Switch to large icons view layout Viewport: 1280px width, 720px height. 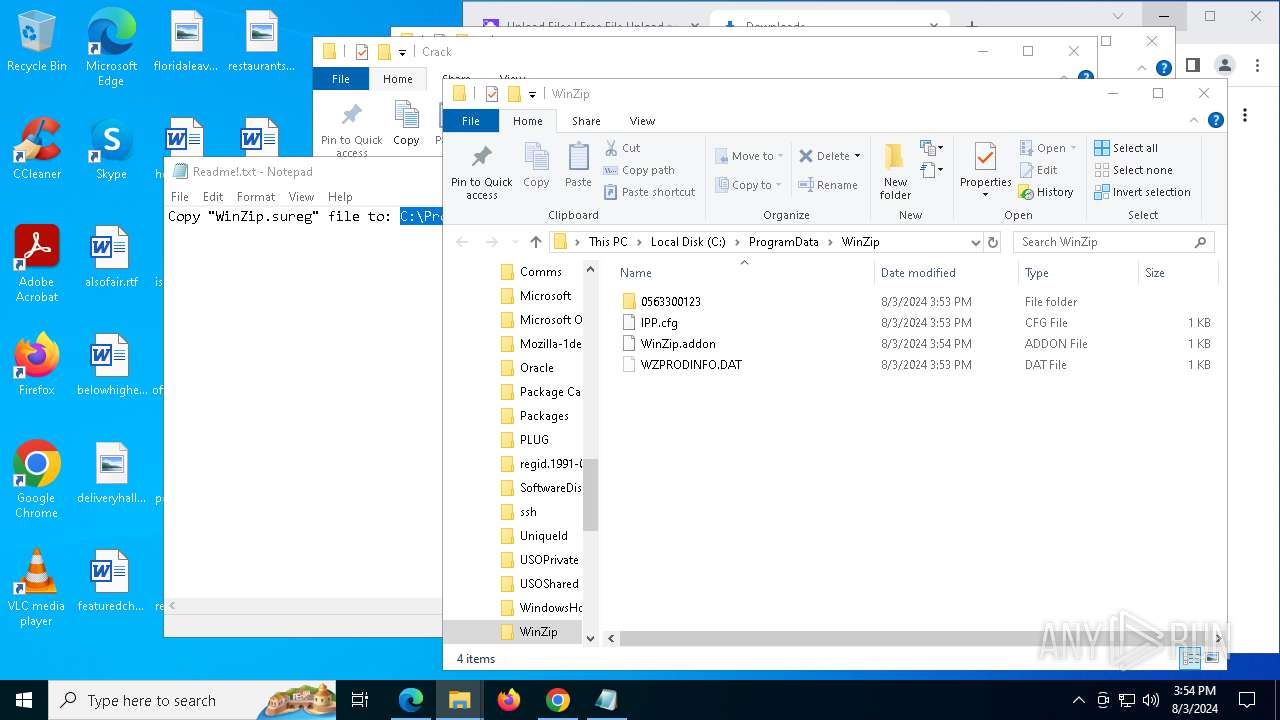tap(1212, 657)
